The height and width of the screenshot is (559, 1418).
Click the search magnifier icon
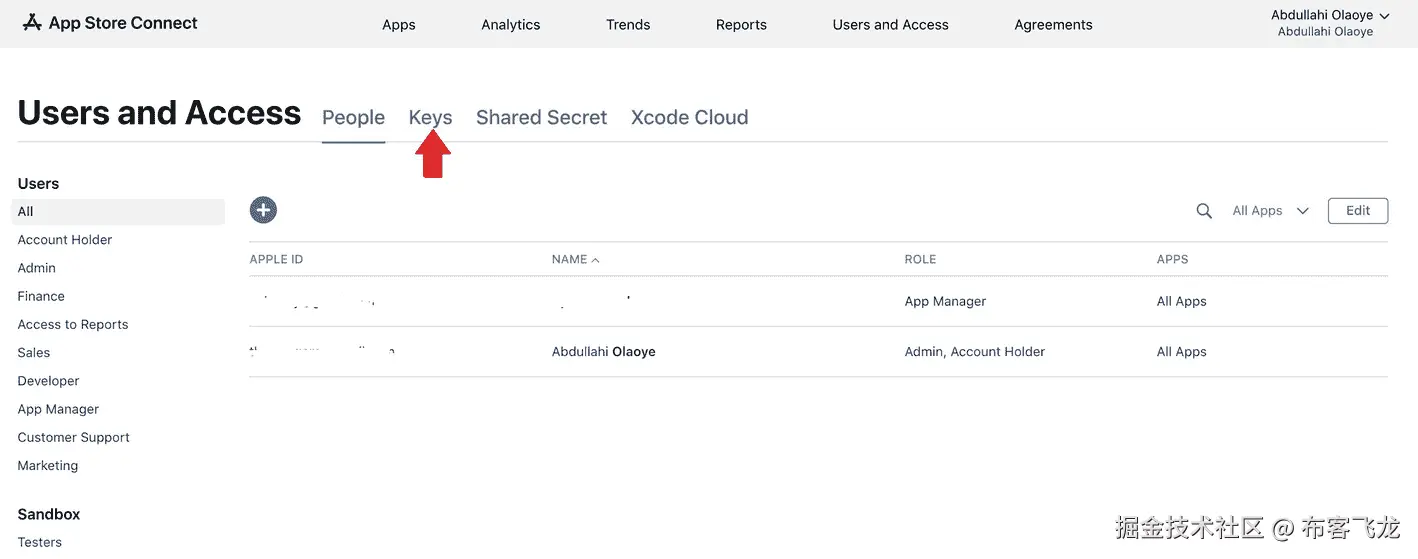[x=1204, y=211]
